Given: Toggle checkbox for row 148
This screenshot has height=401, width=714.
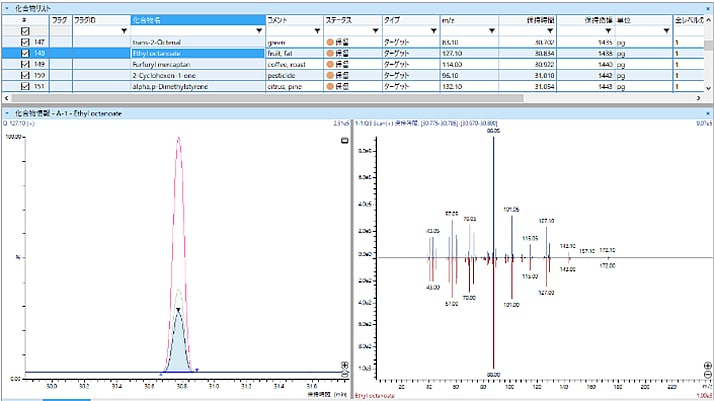Looking at the screenshot, I should (25, 53).
